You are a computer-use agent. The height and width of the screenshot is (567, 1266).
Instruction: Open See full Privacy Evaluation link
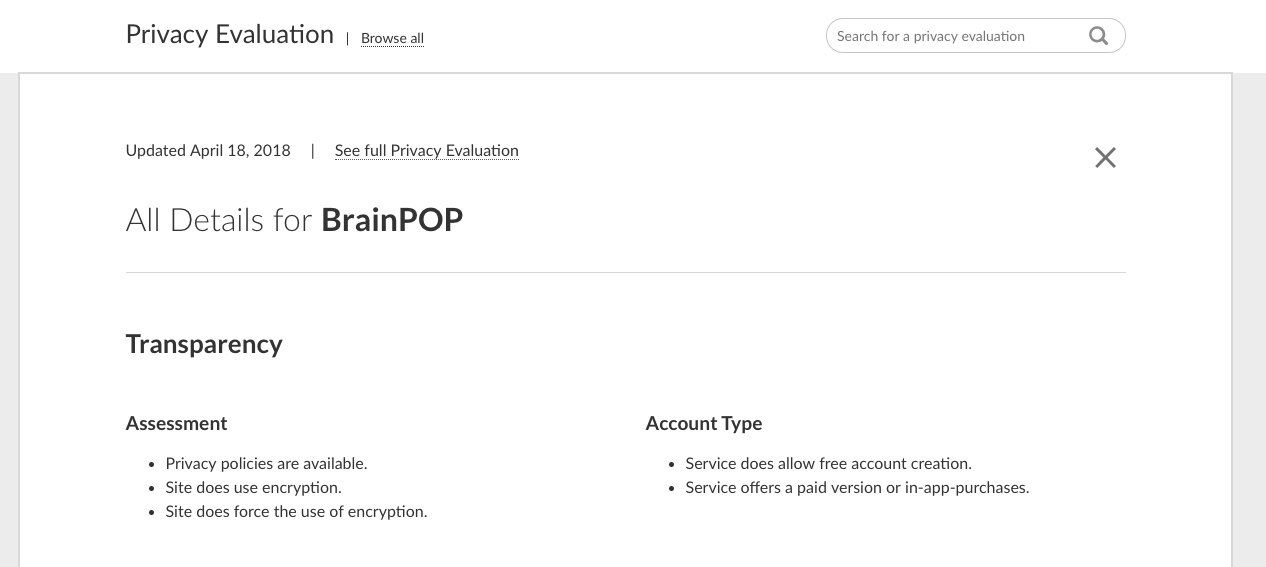426,151
